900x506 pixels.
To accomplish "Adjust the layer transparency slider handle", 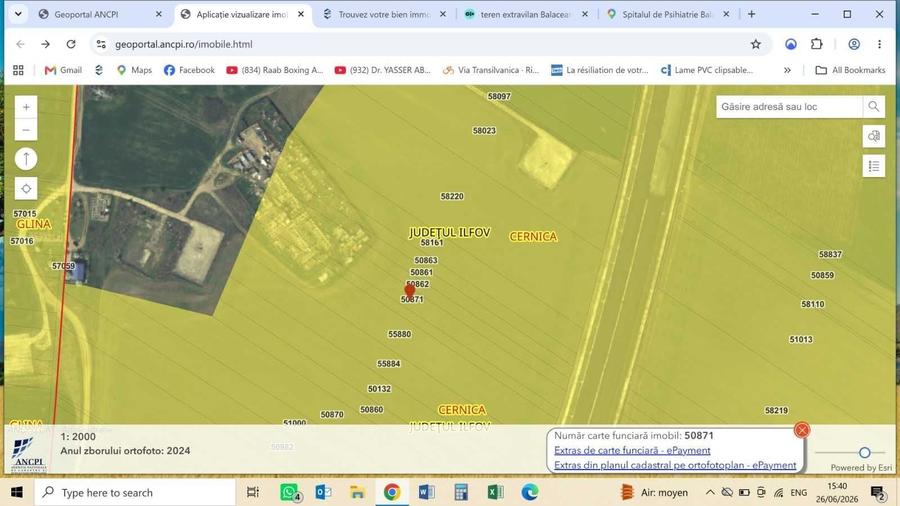I will 864,453.
